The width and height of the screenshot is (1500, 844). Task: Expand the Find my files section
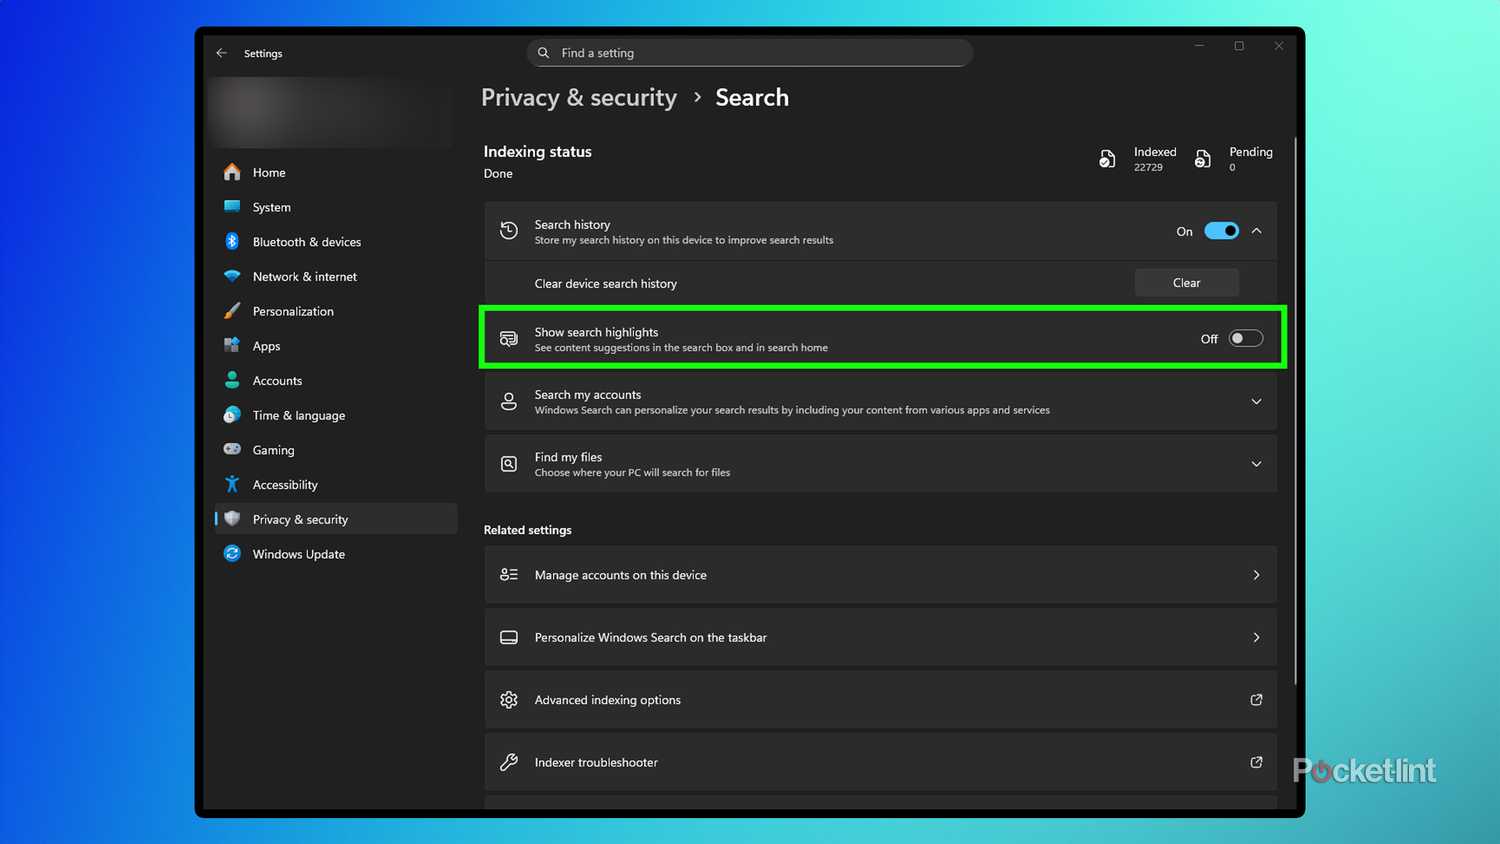(1257, 463)
